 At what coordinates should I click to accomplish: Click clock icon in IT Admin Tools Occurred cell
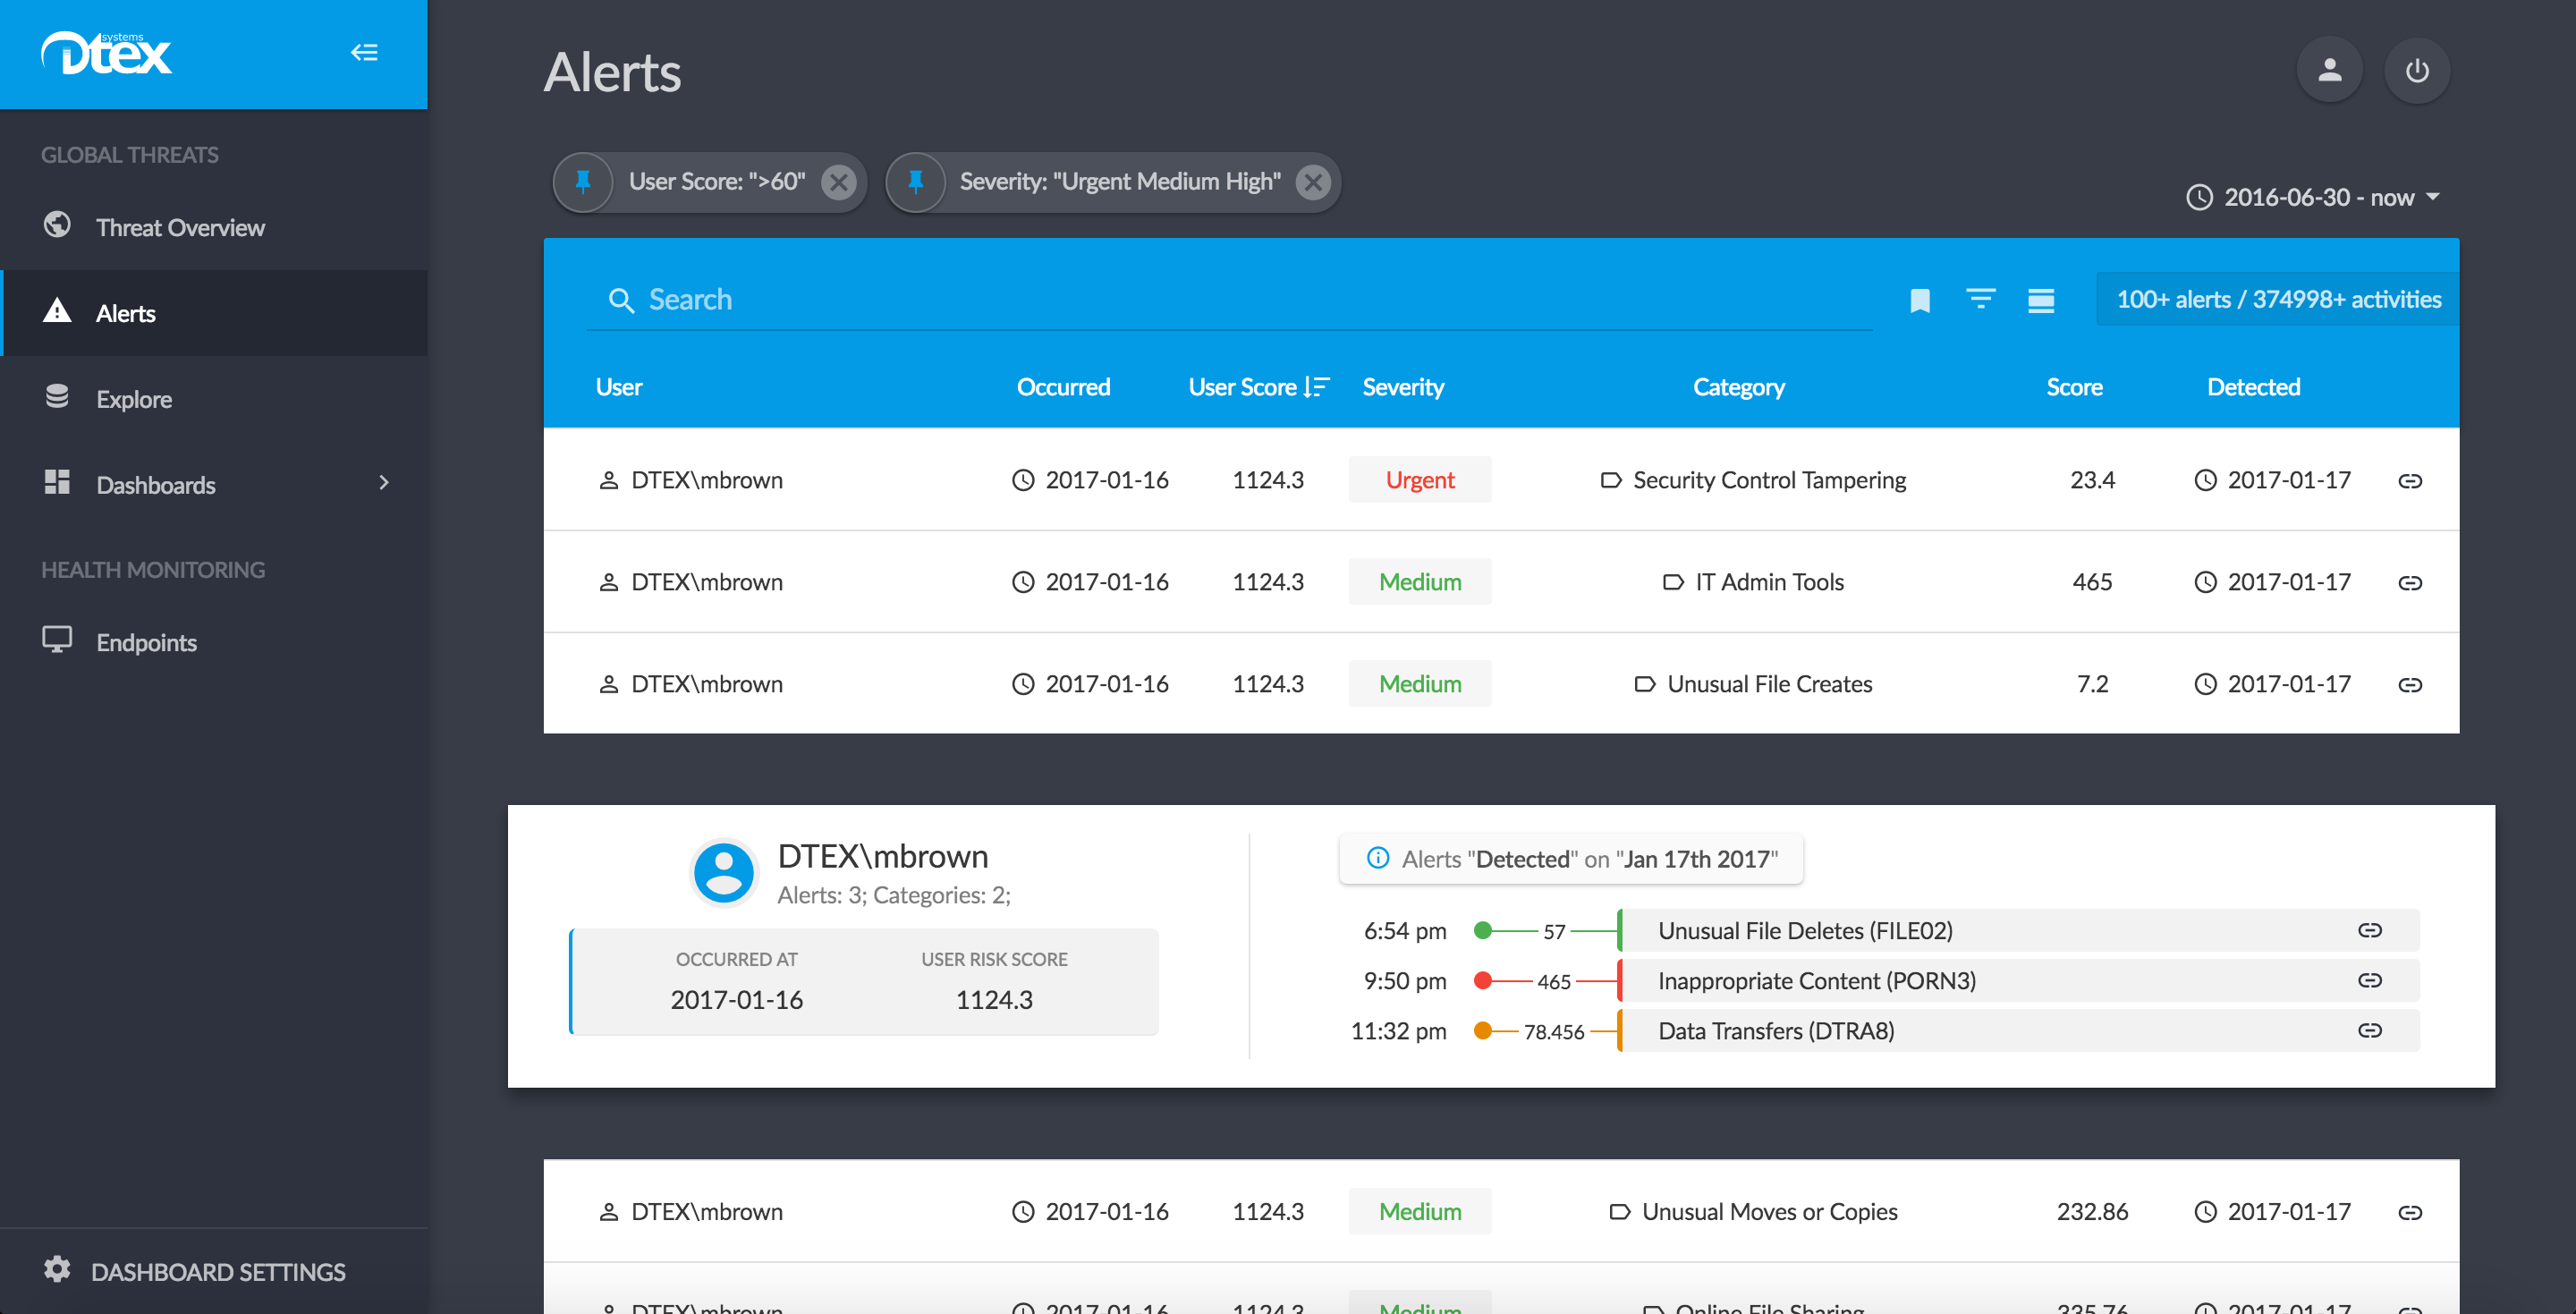click(x=1022, y=582)
